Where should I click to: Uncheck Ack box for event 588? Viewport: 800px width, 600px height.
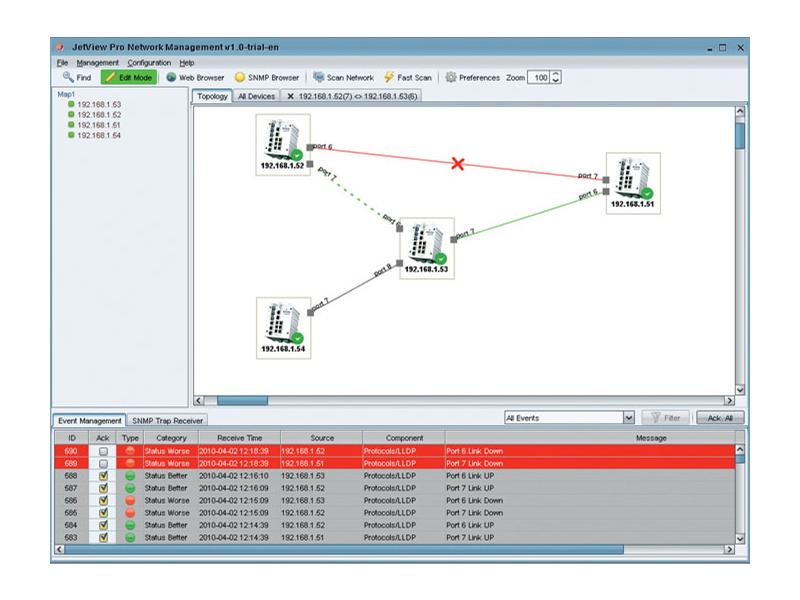click(x=103, y=476)
